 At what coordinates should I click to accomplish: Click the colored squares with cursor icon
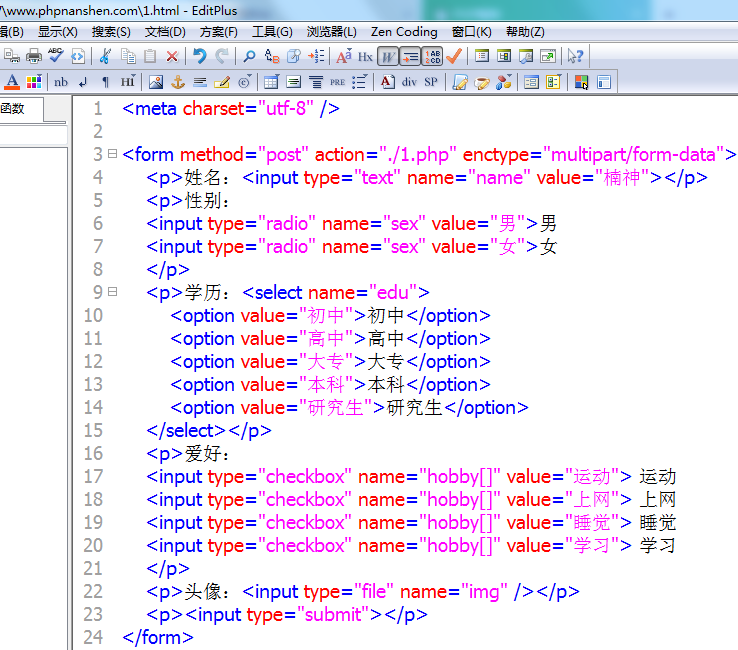581,82
